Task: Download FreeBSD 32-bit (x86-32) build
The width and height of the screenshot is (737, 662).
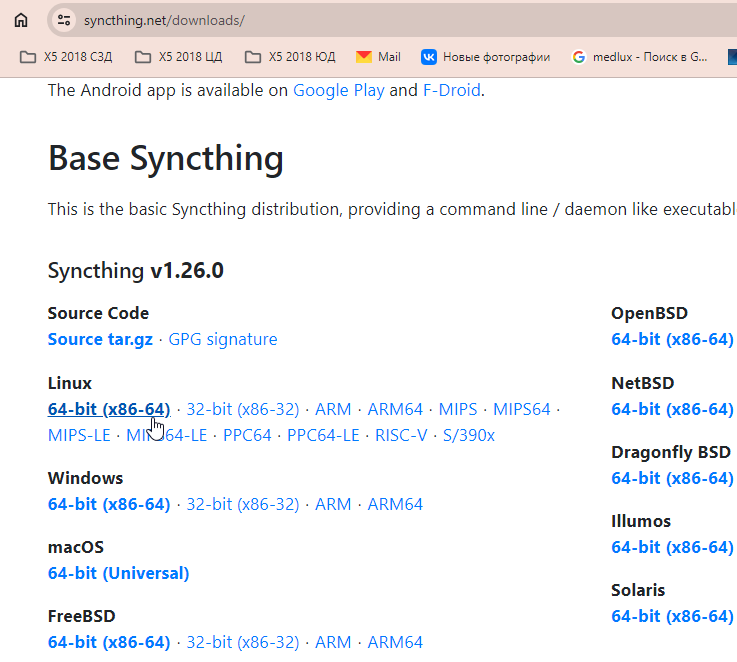Action: (x=243, y=643)
